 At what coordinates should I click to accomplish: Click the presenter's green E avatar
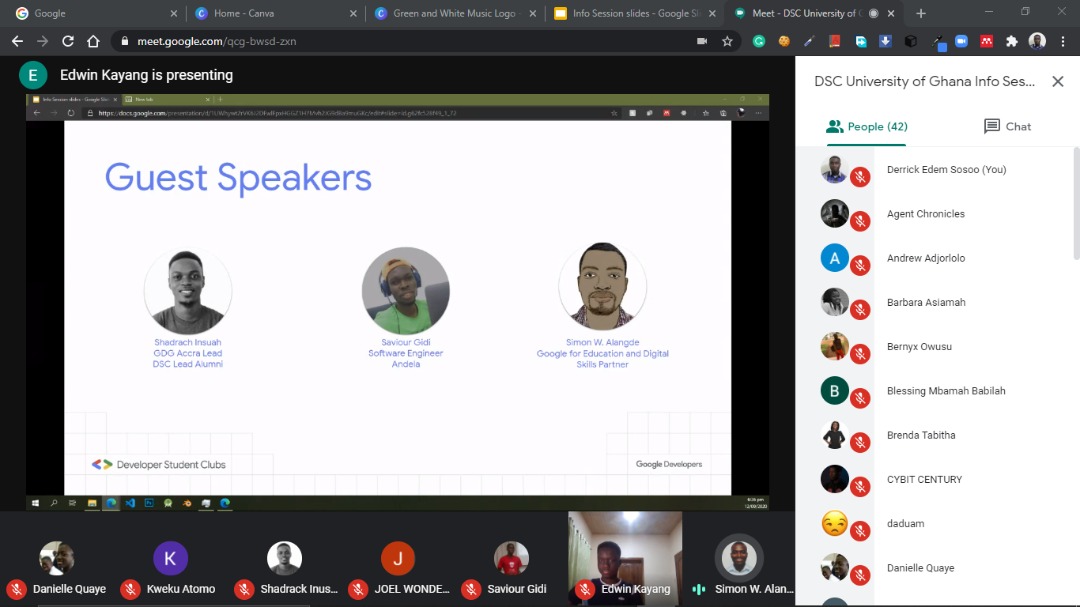coord(32,75)
